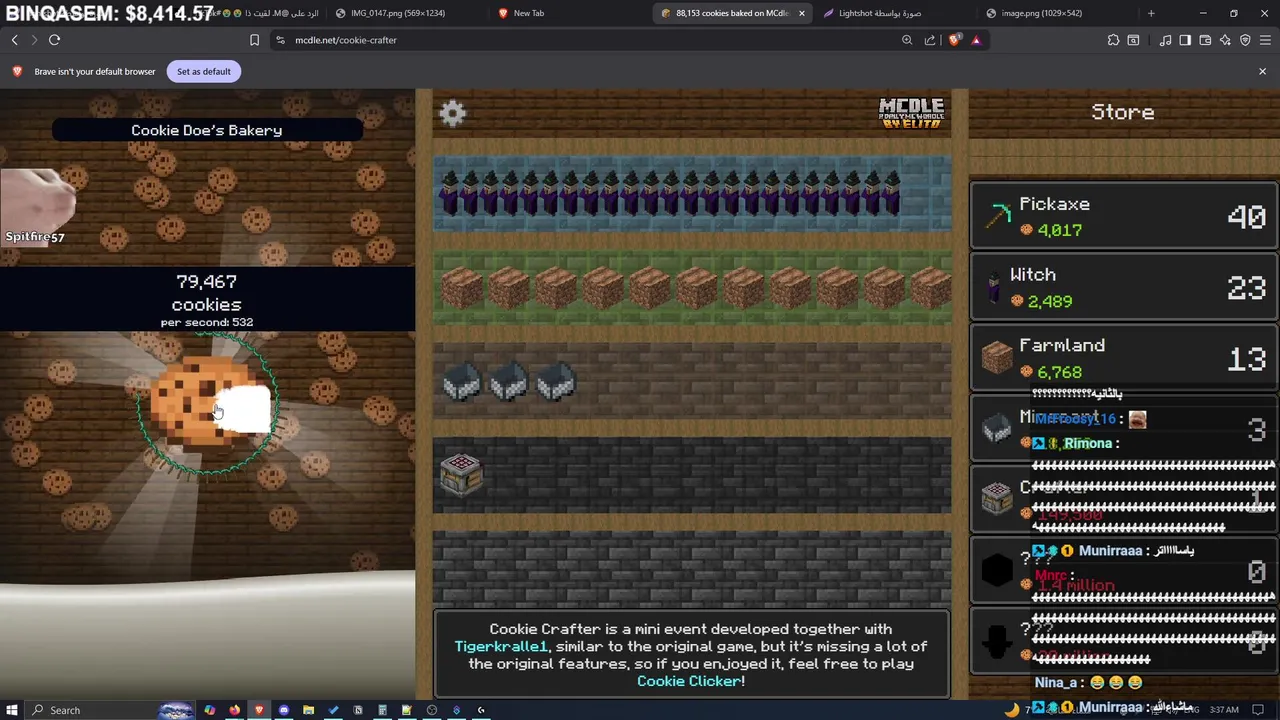Click the first minecart in building row
The width and height of the screenshot is (1280, 720).
pos(461,381)
